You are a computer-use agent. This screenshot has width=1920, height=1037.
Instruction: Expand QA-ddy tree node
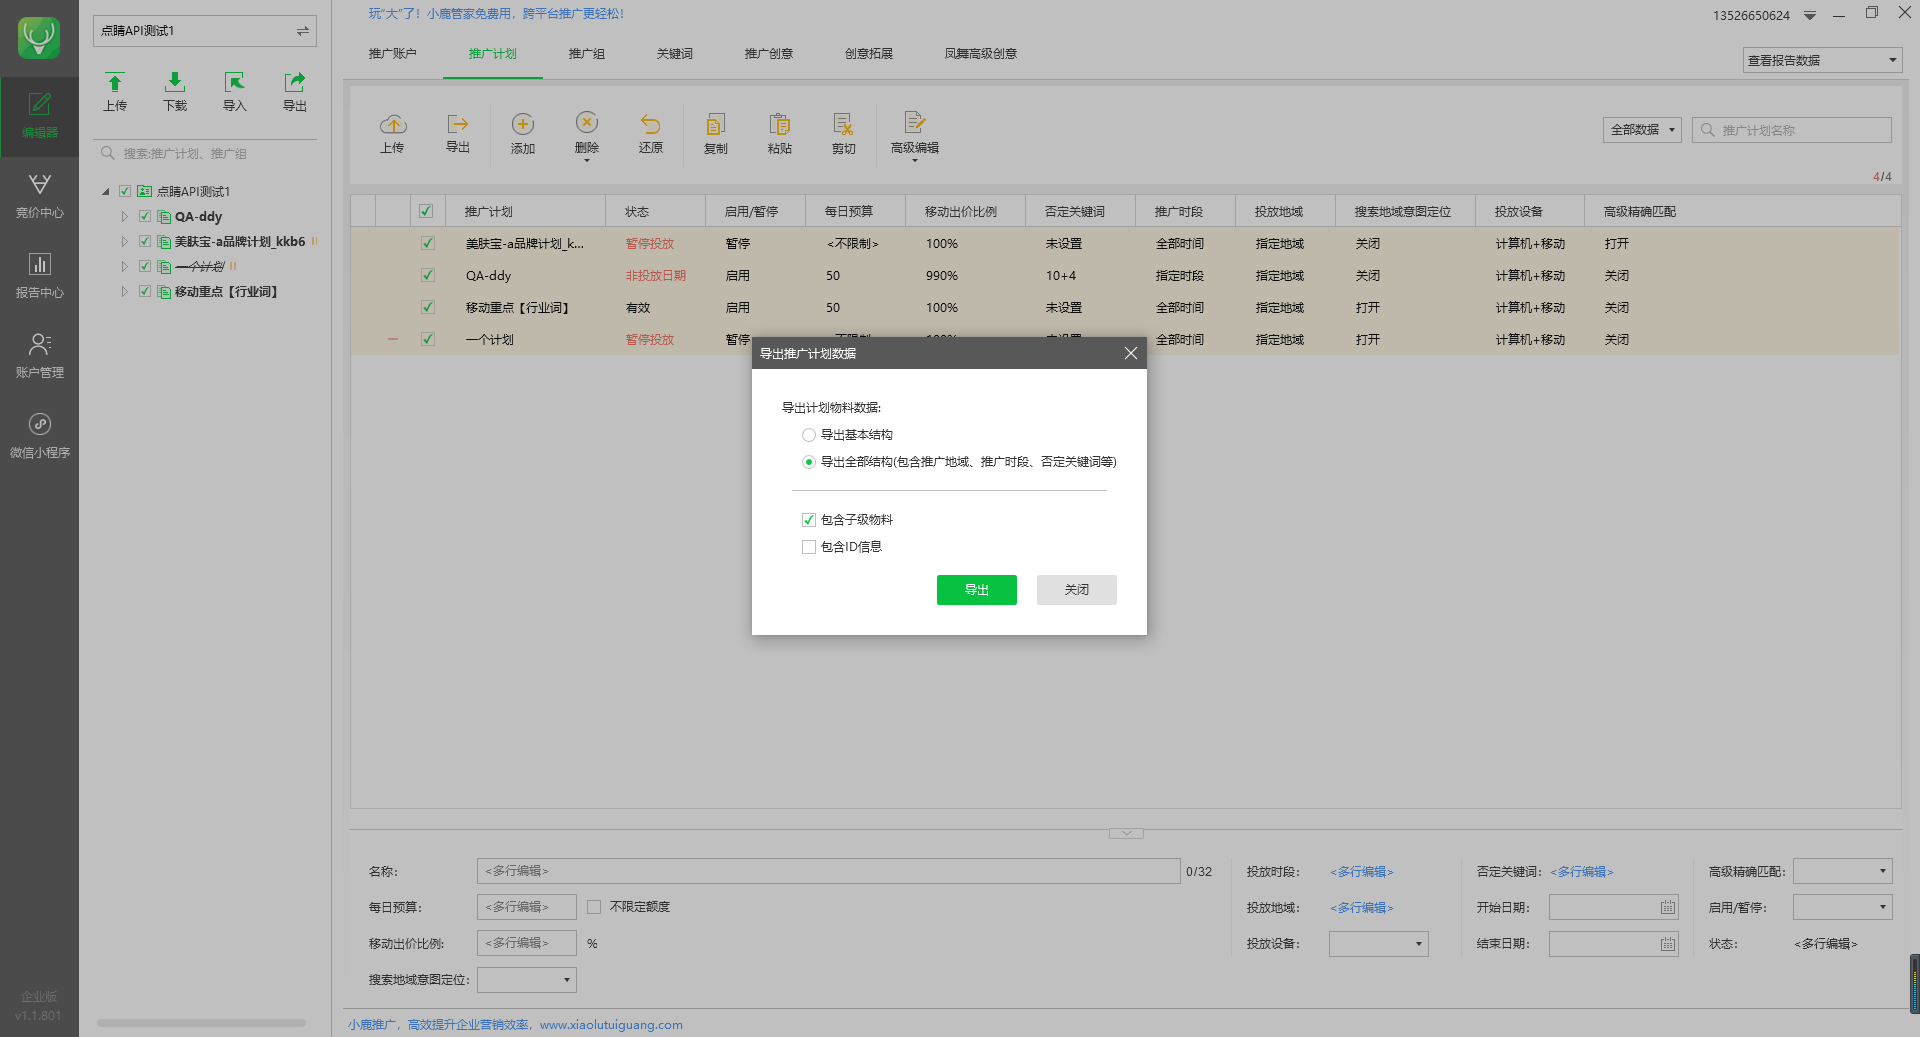[125, 217]
